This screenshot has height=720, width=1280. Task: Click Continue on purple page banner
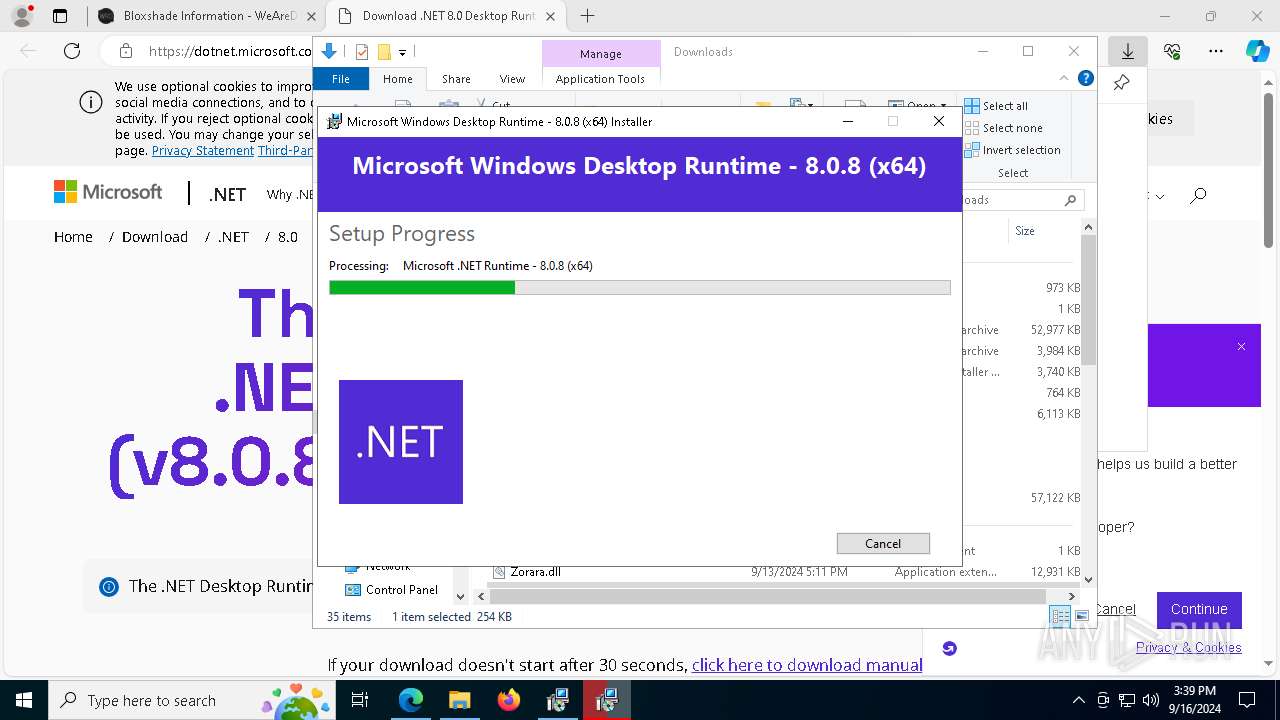pyautogui.click(x=1199, y=609)
